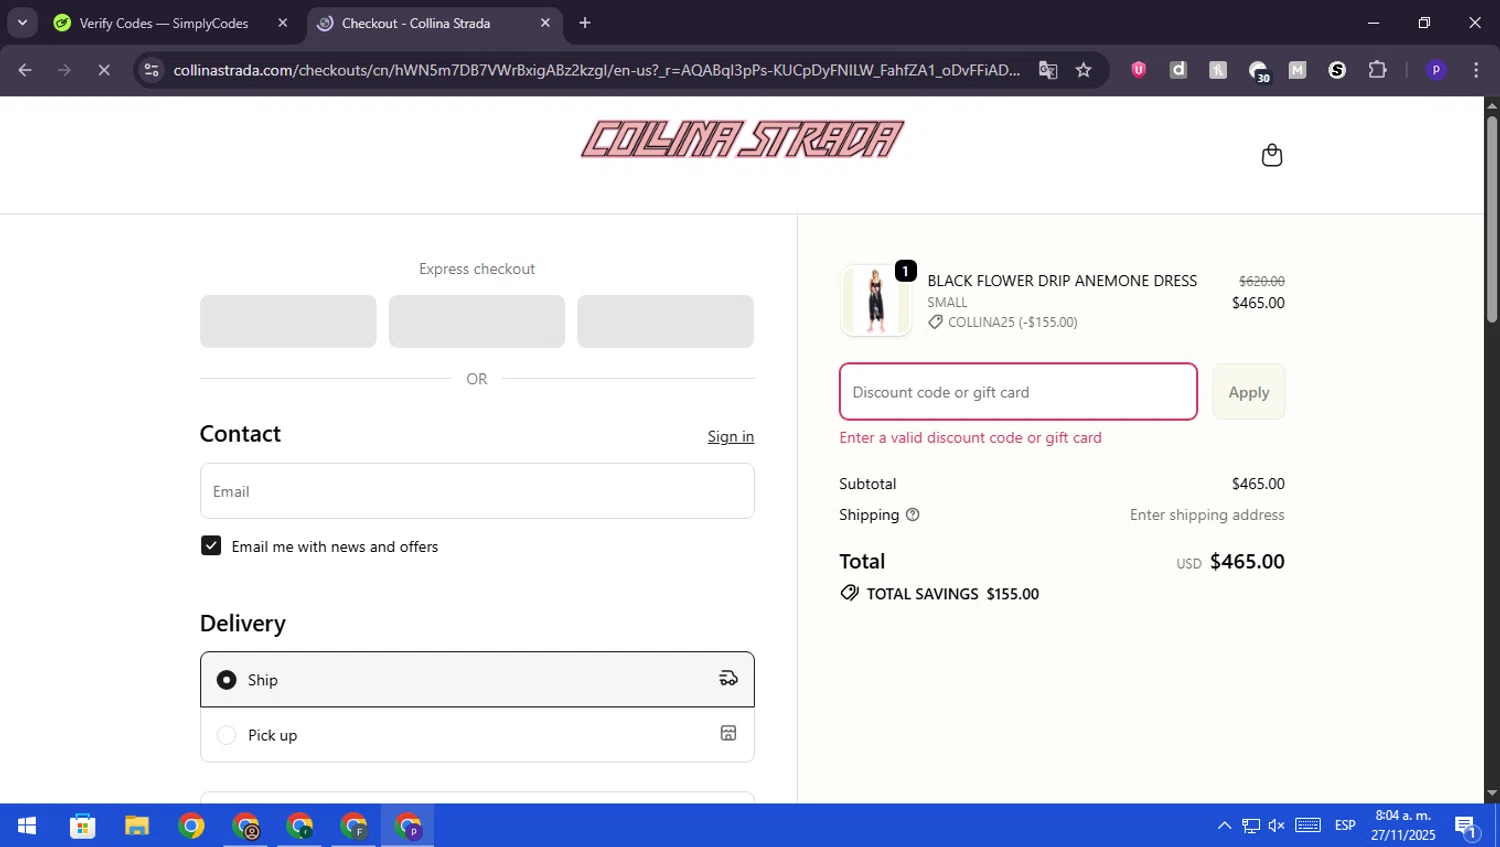This screenshot has height=847, width=1500.
Task: Click the shipping info question mark icon
Action: [912, 515]
